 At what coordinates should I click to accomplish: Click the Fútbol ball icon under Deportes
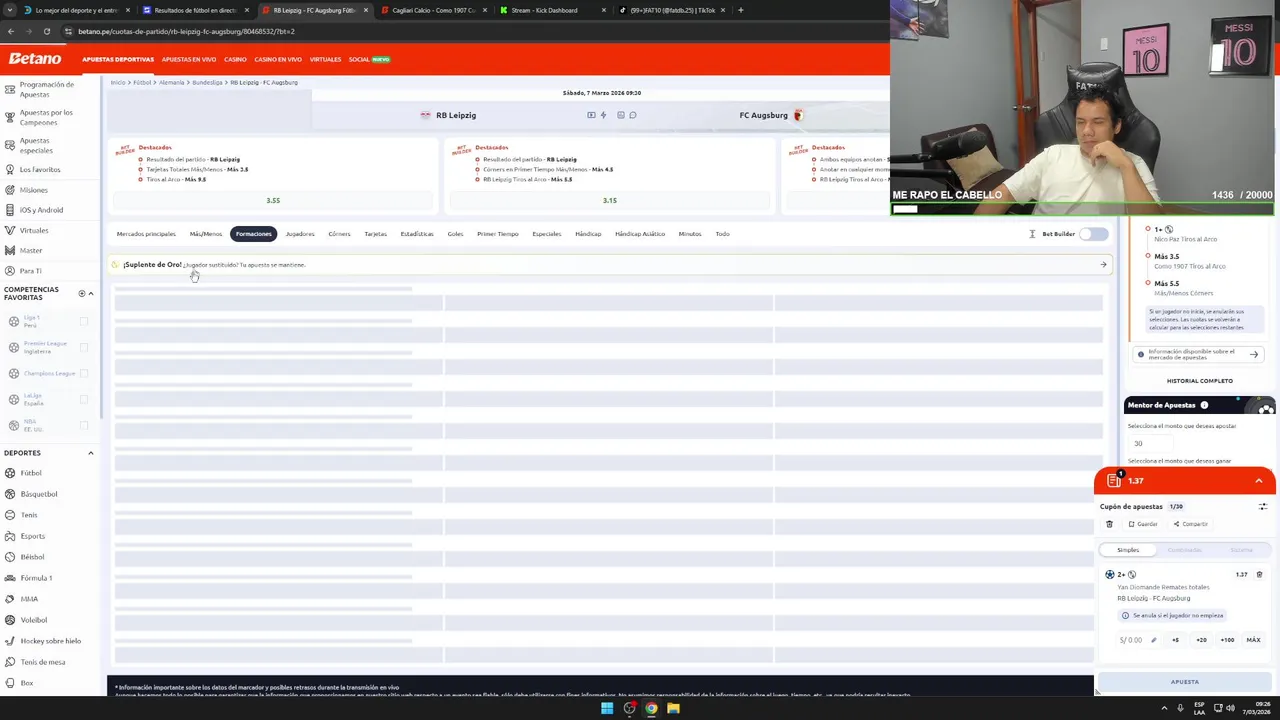pos(8,473)
